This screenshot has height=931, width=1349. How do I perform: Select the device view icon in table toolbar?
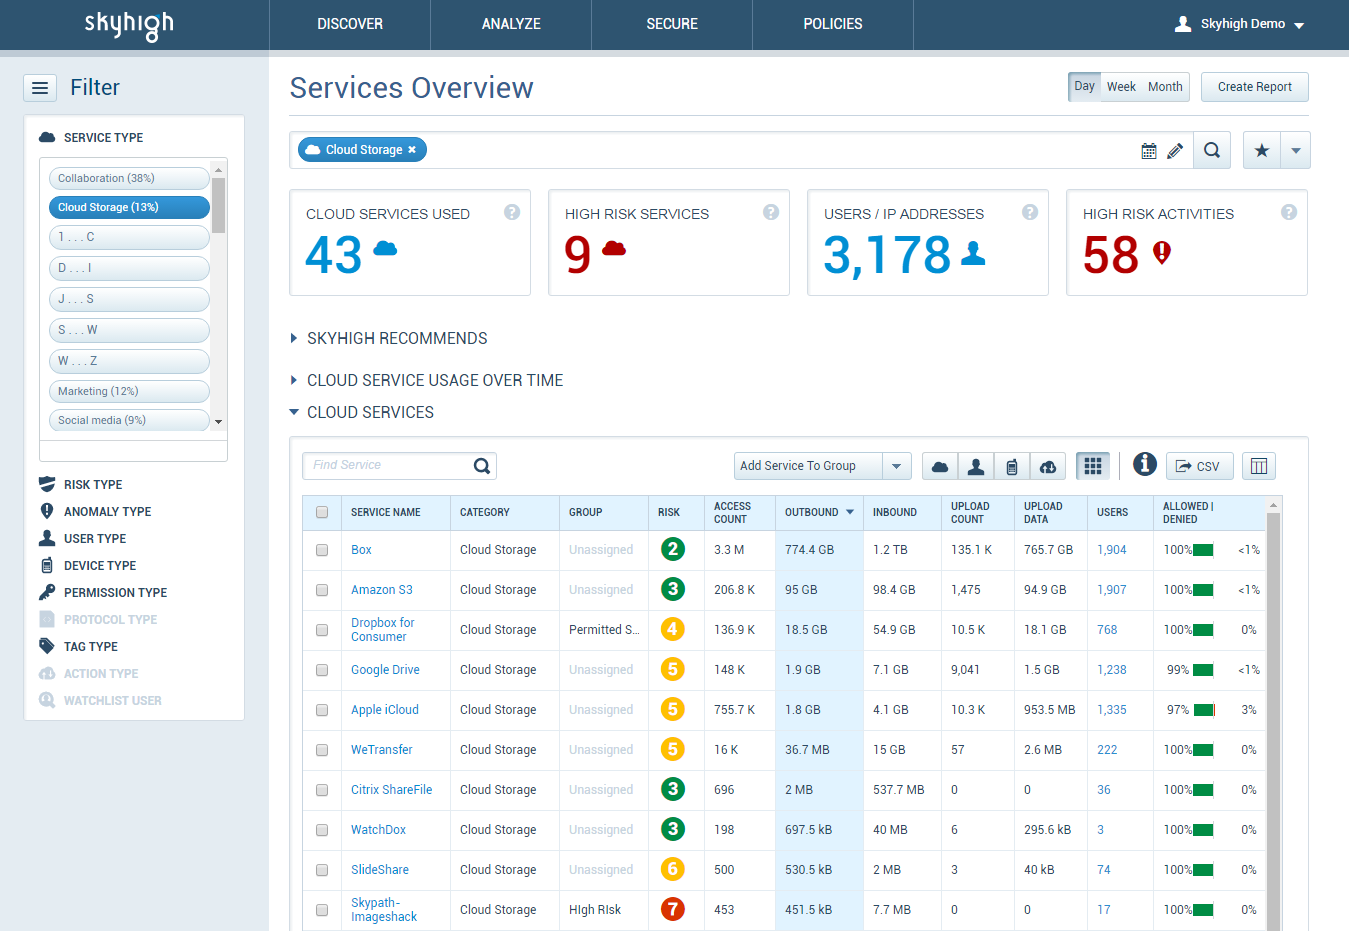pyautogui.click(x=1012, y=466)
